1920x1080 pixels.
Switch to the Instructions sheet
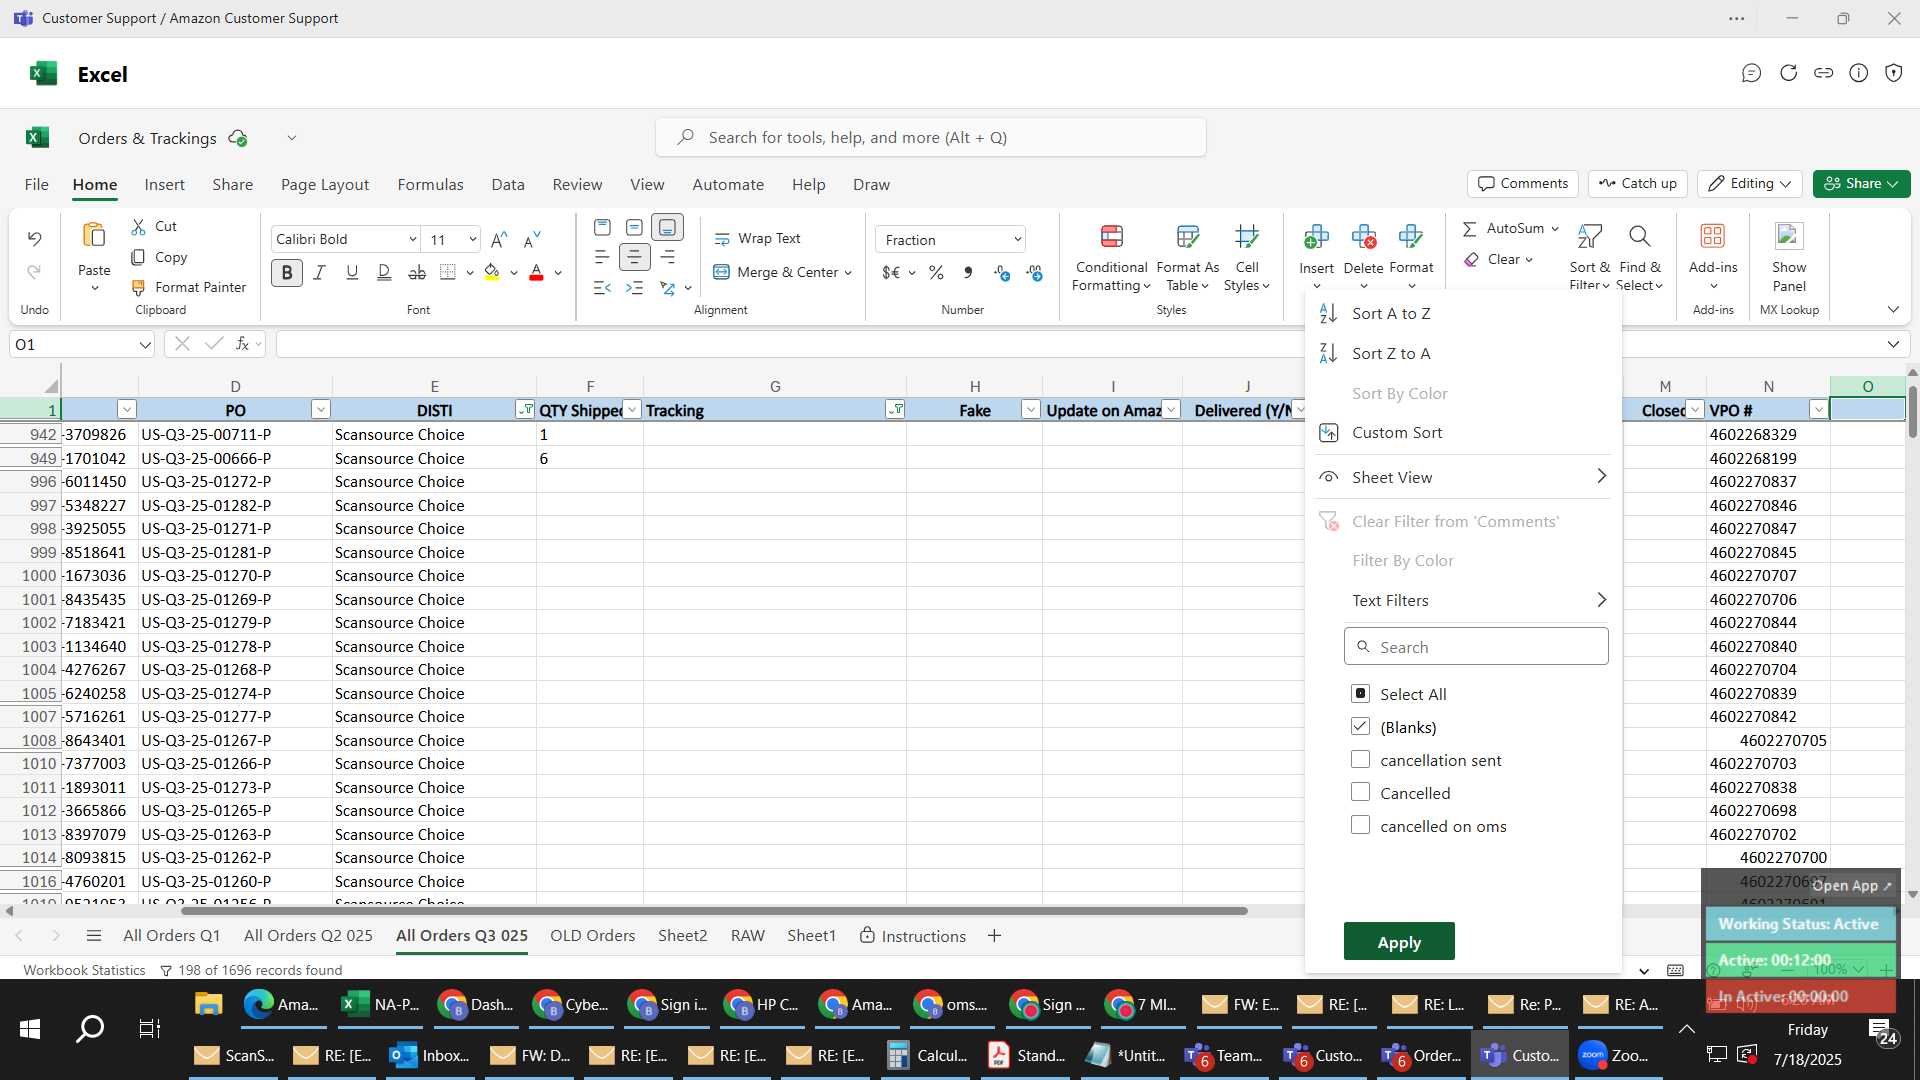[x=912, y=936]
